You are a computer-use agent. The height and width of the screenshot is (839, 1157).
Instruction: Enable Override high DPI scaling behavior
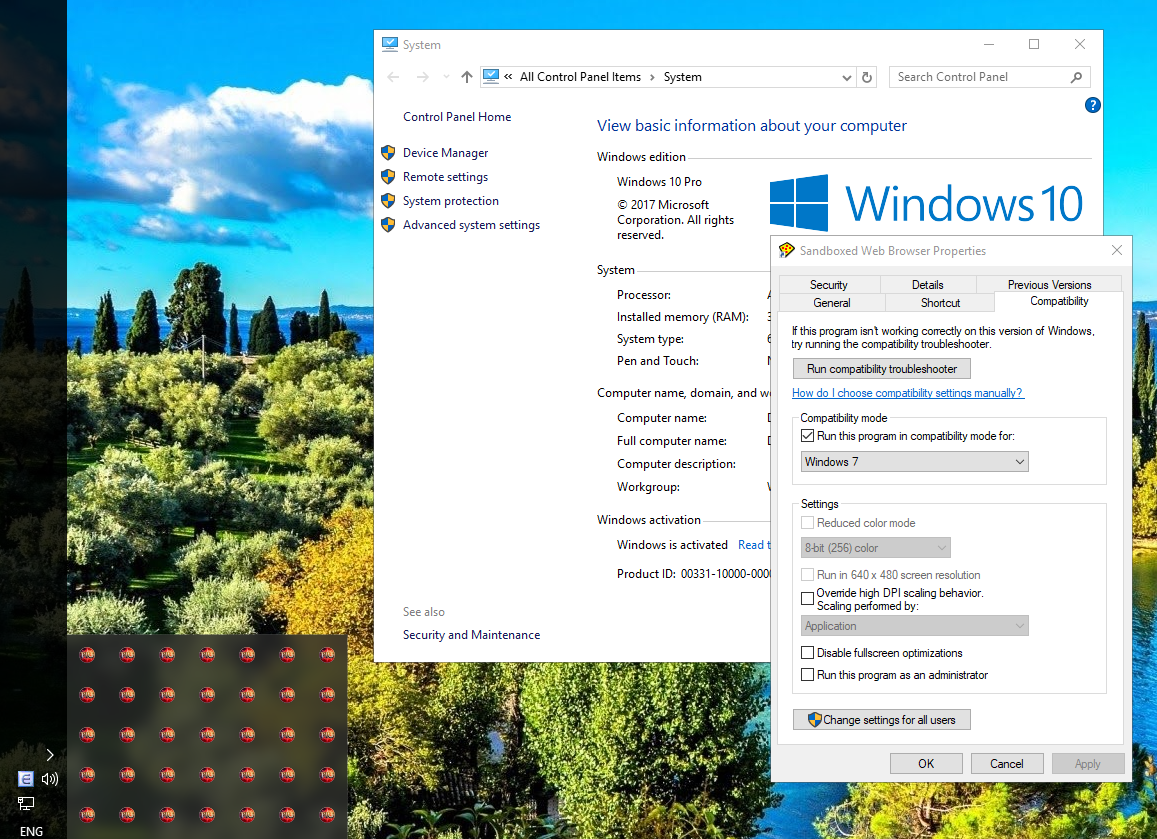[x=807, y=598]
